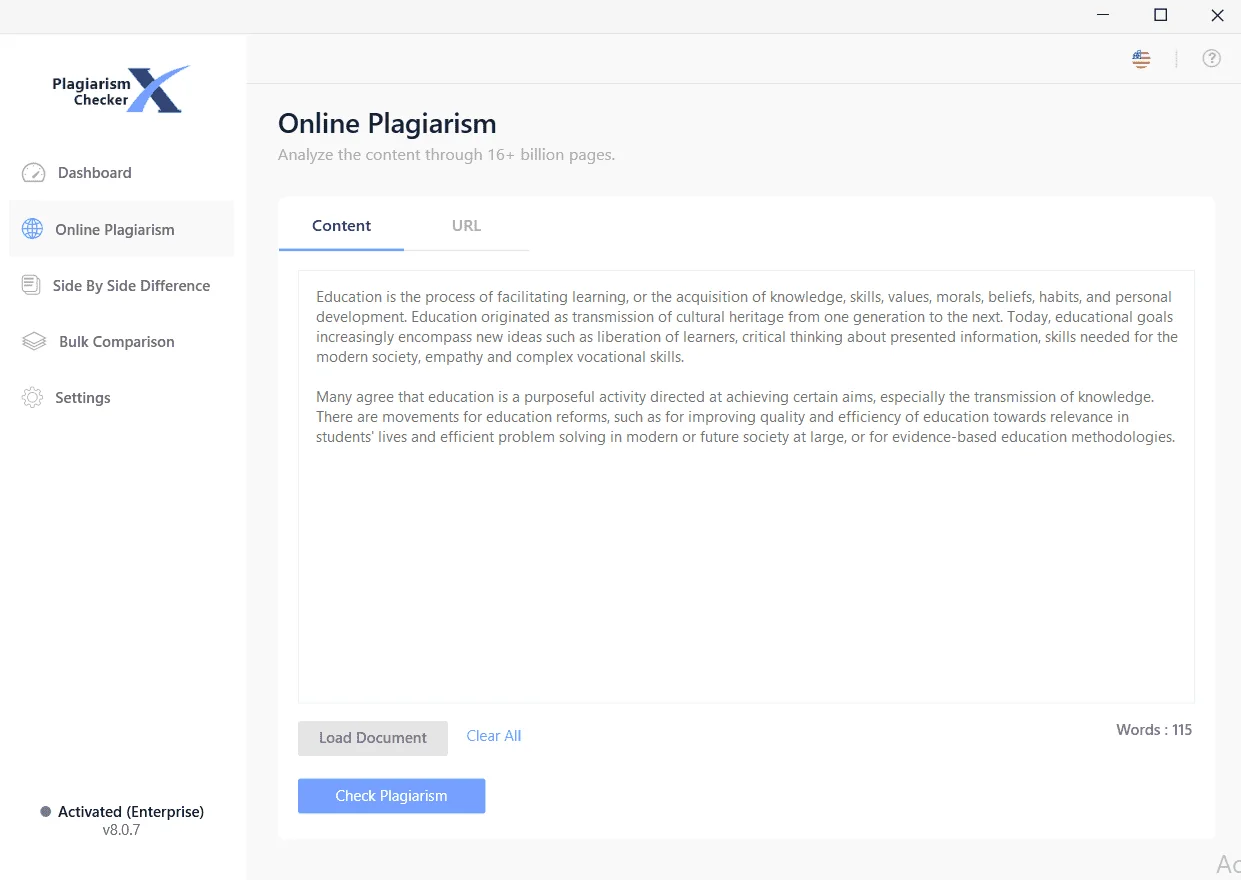Maximize the application window
1241x880 pixels.
coord(1160,16)
